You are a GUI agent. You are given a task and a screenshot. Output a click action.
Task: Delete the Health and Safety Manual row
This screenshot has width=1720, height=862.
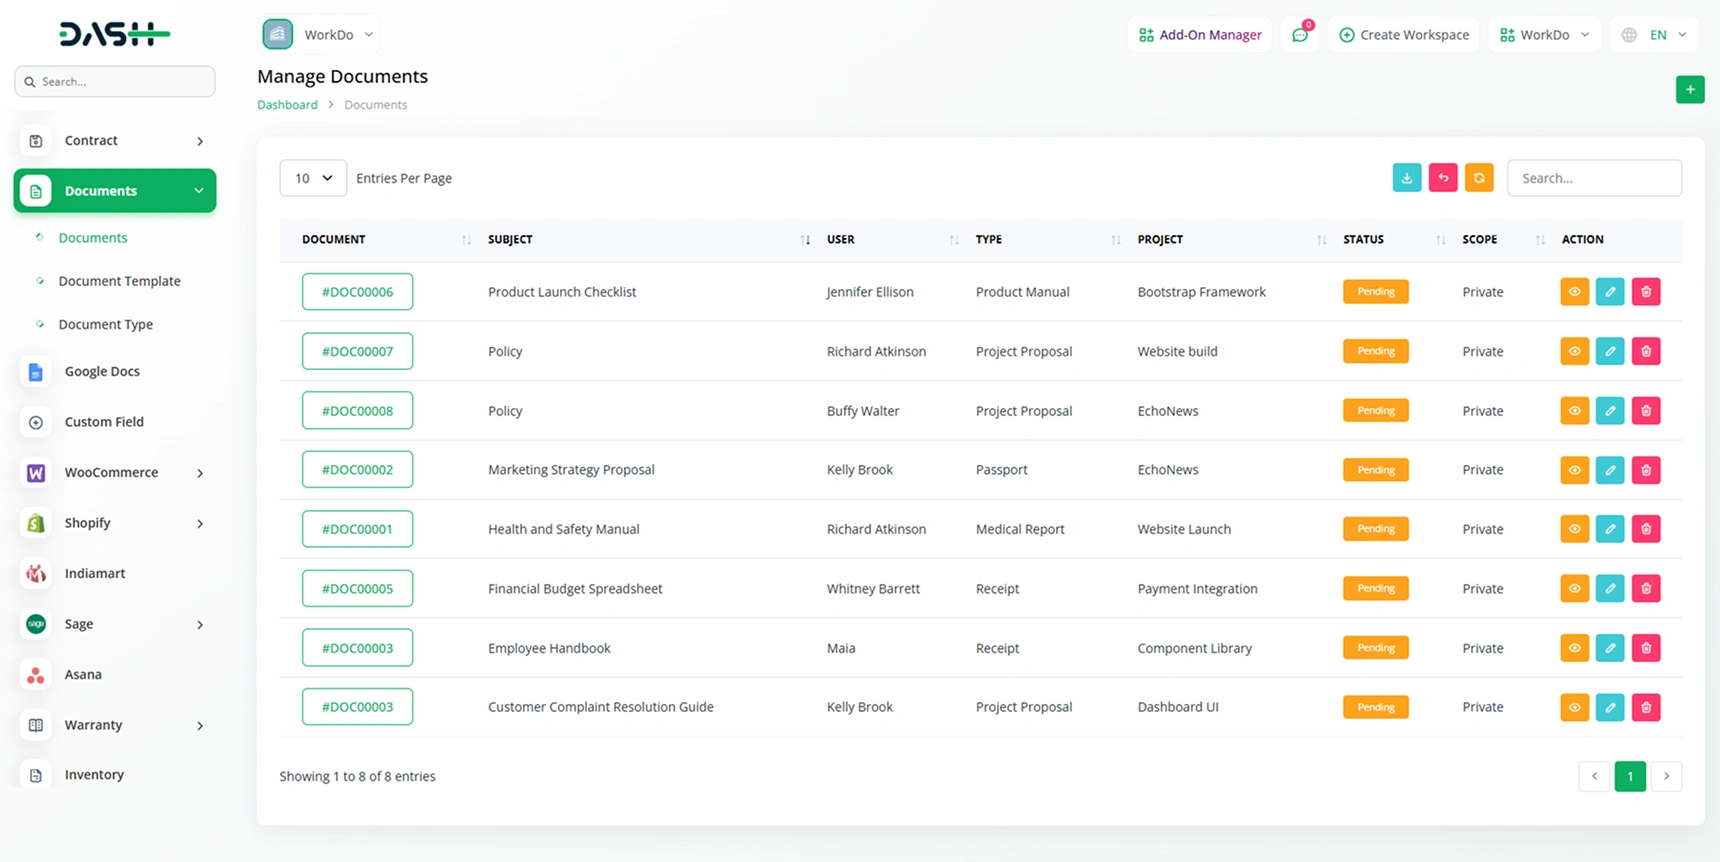1645,529
